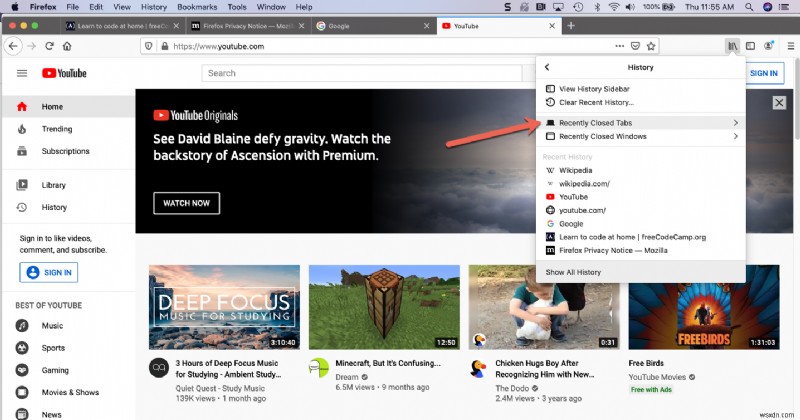Close the YouTube Originals banner
The image size is (800, 420).
point(779,103)
